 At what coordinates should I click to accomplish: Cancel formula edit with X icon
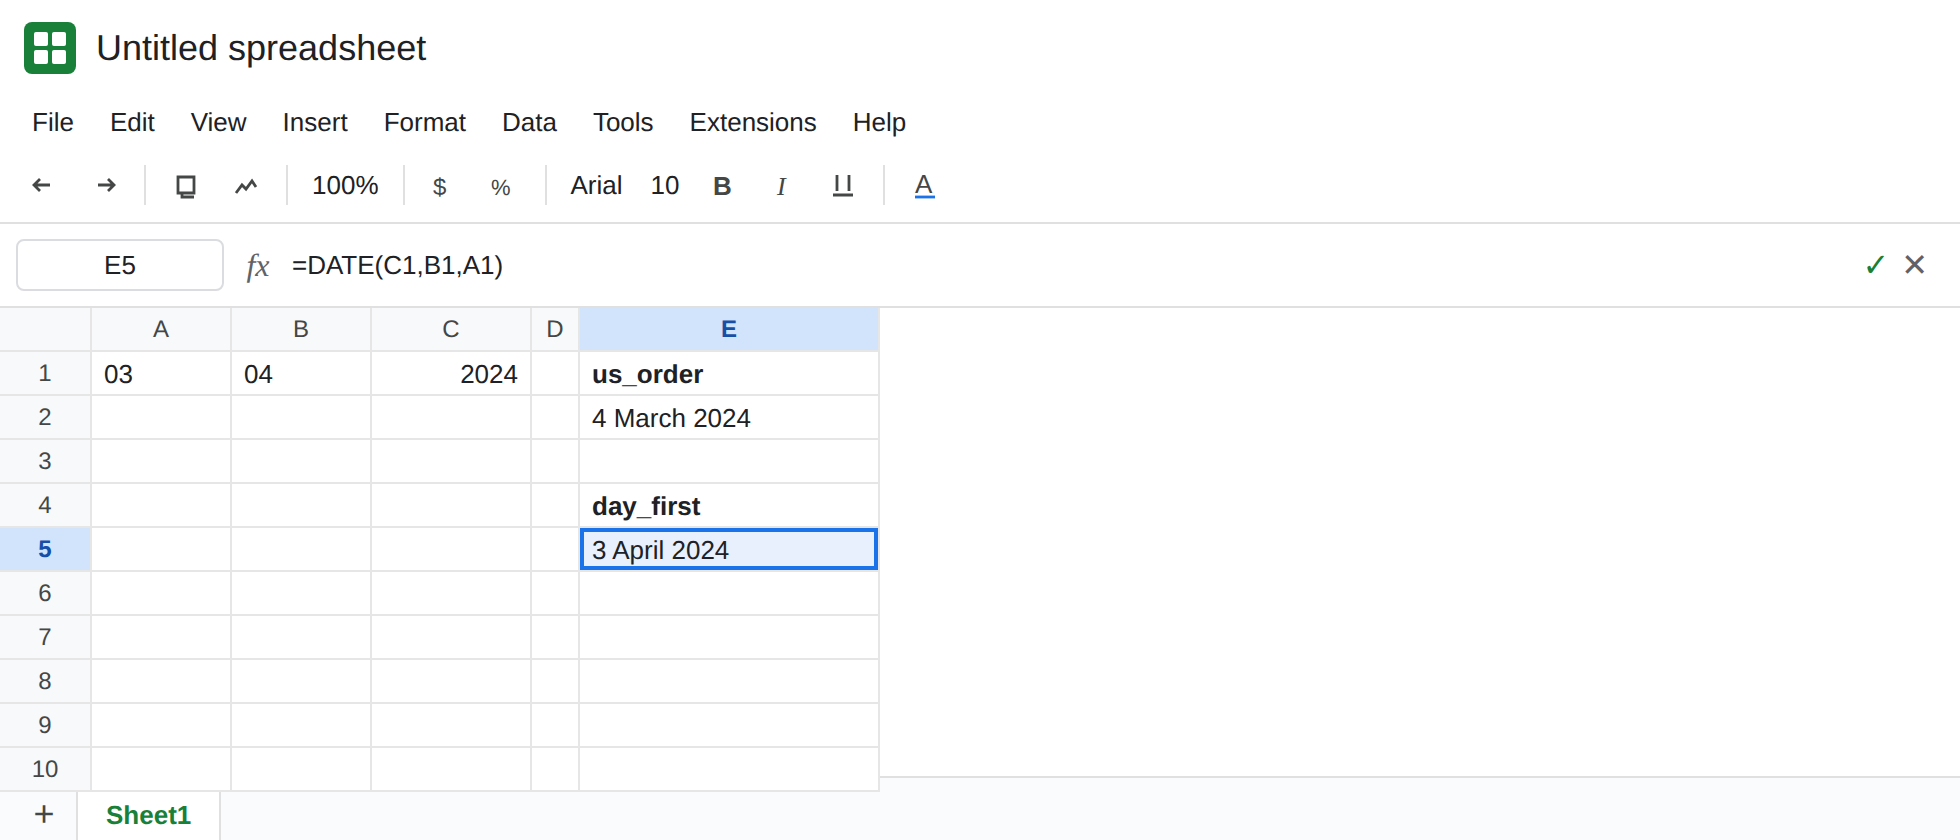pos(1915,264)
